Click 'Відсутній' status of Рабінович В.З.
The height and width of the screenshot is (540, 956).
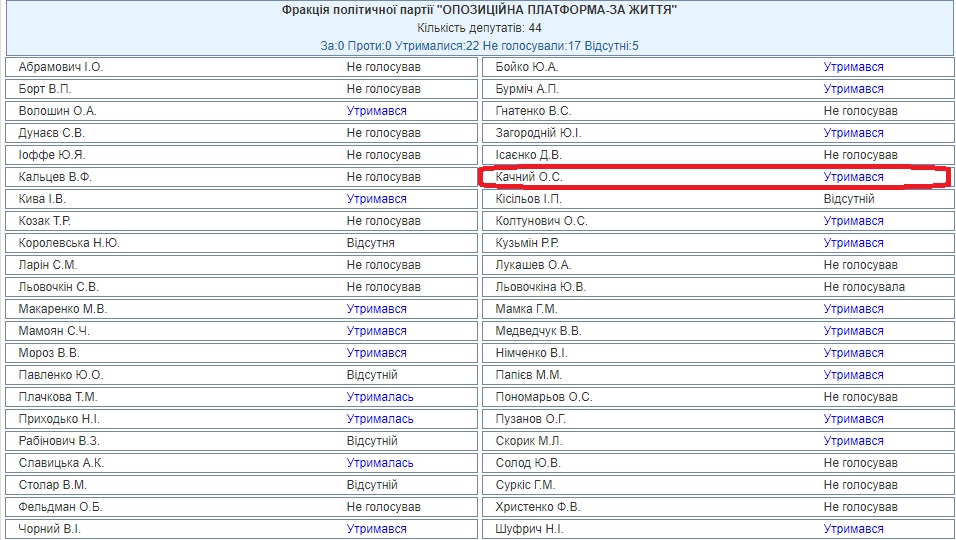click(x=372, y=441)
